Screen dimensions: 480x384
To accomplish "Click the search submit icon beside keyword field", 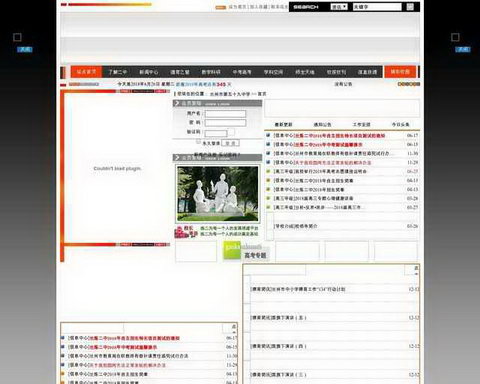I will point(410,7).
